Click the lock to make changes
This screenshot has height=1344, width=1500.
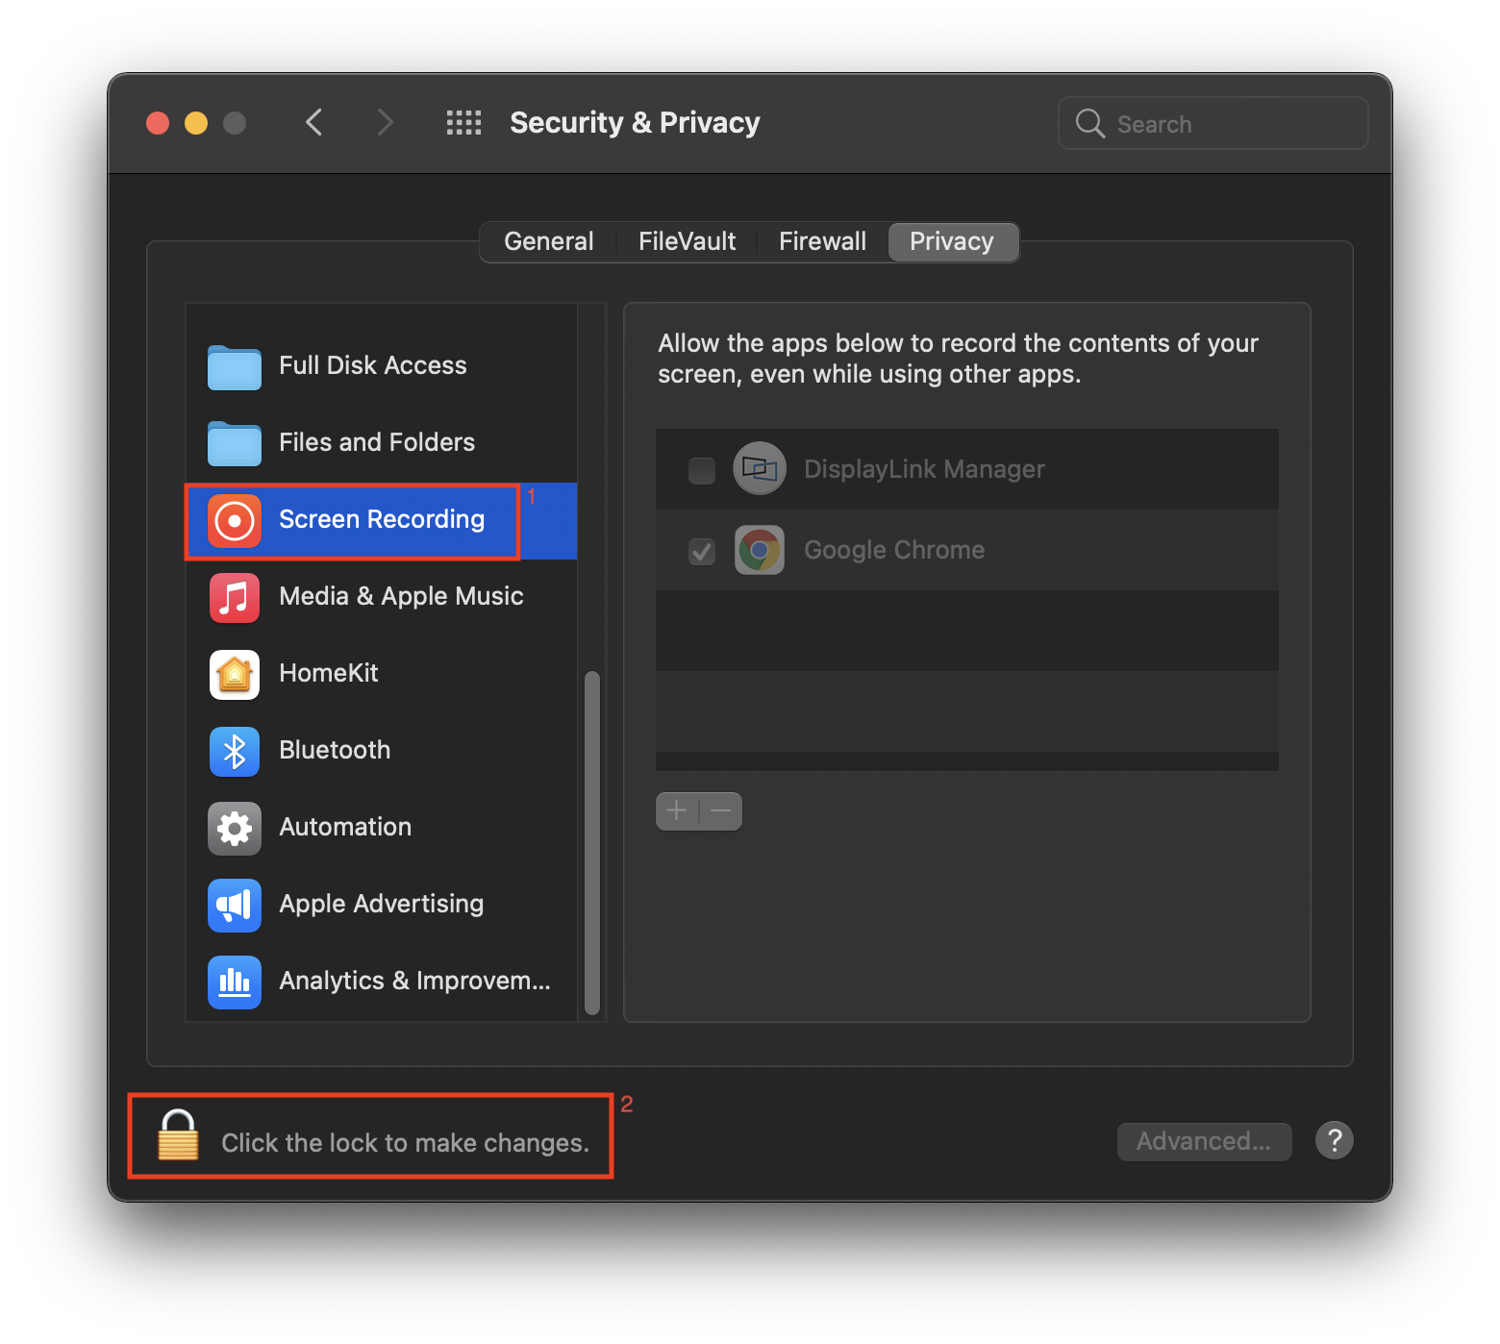pos(178,1137)
